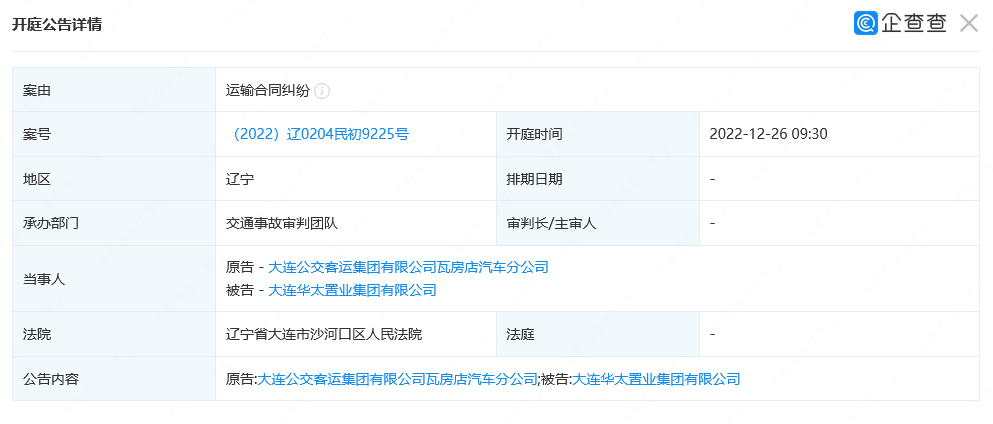993x424 pixels.
Task: Select the 运输合同纠纷 case cause text
Action: coord(268,91)
